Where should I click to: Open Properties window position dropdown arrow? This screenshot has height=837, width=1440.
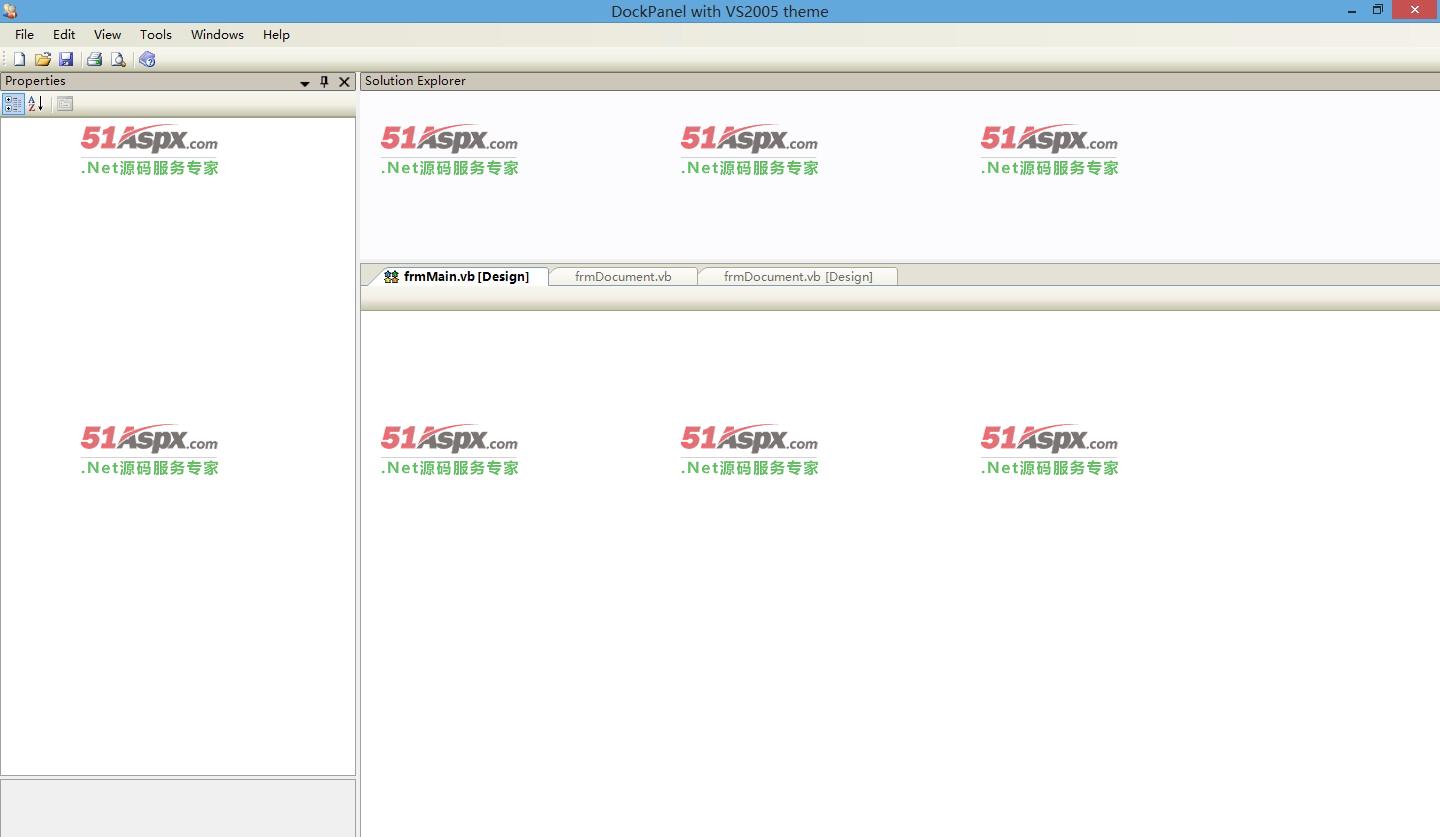point(305,82)
